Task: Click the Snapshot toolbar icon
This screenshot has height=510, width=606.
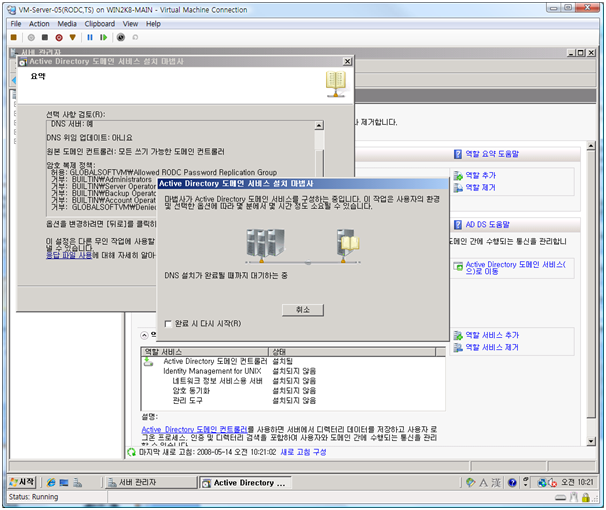Action: (121, 37)
